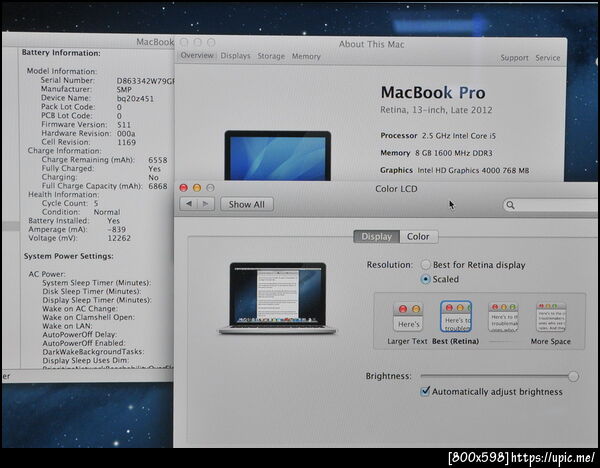Open Overview tab in About This Mac

tap(197, 55)
